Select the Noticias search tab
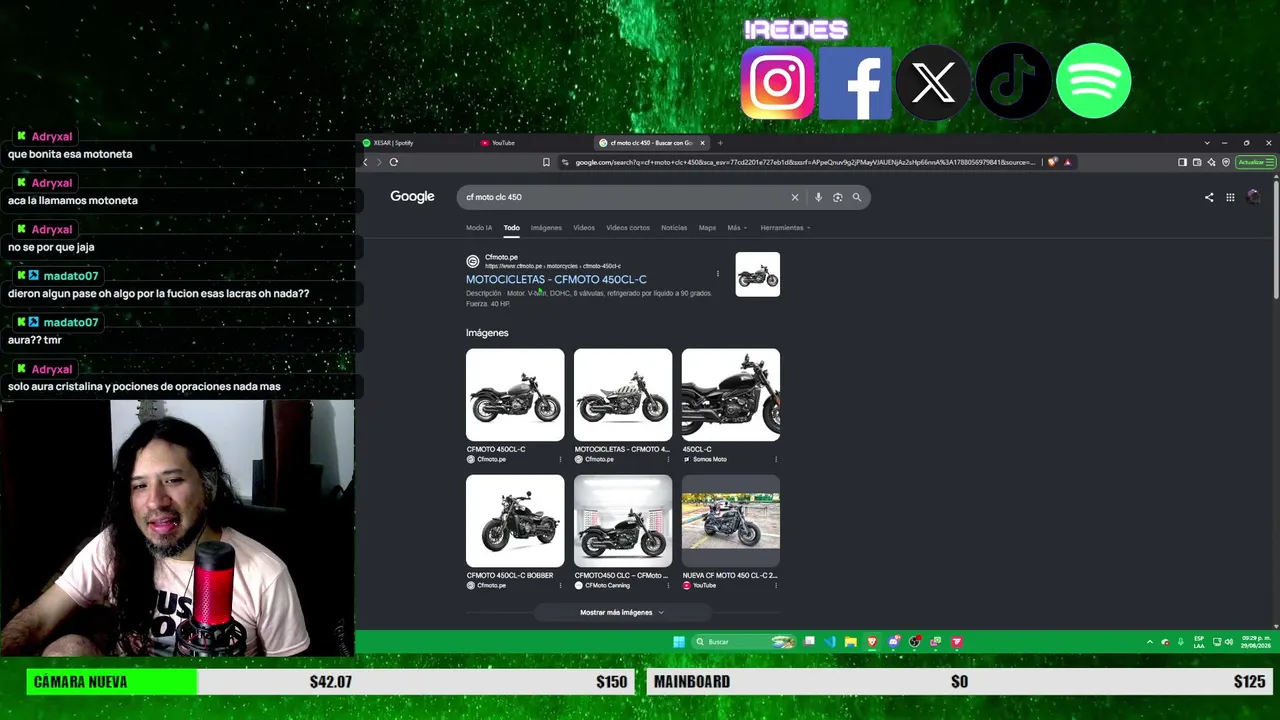The width and height of the screenshot is (1280, 720). coord(674,228)
